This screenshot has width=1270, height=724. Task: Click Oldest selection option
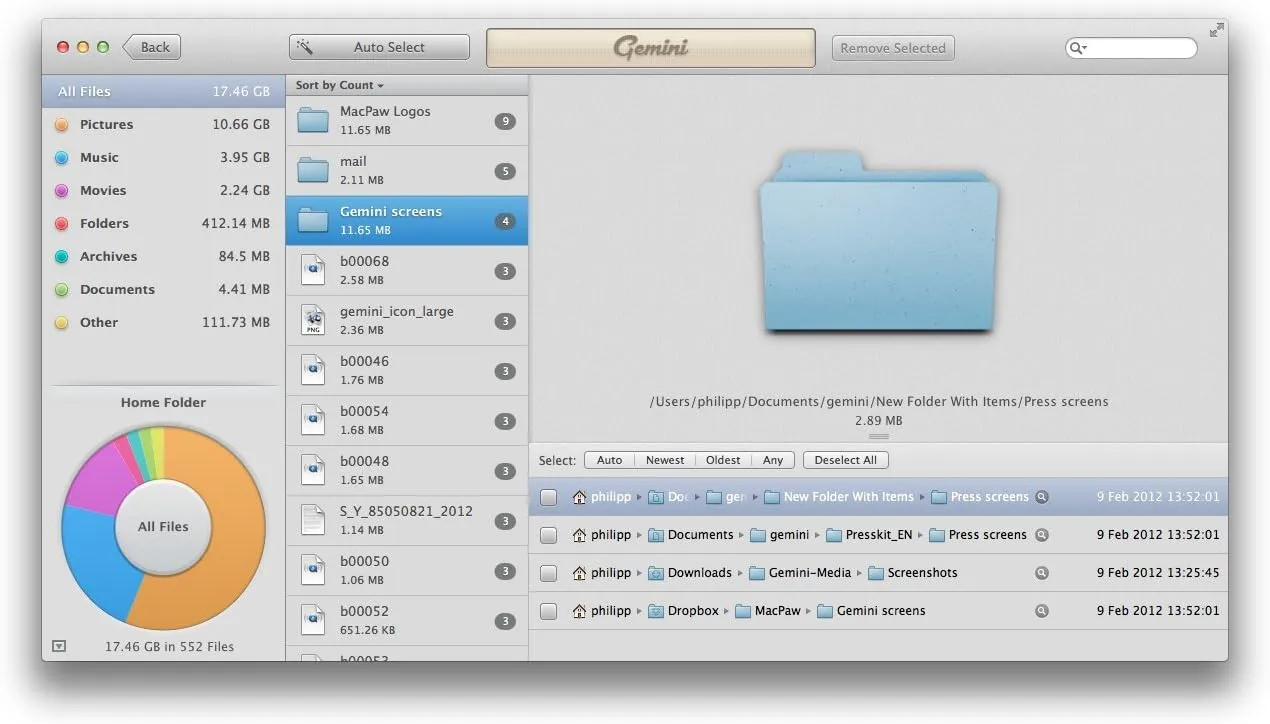723,460
